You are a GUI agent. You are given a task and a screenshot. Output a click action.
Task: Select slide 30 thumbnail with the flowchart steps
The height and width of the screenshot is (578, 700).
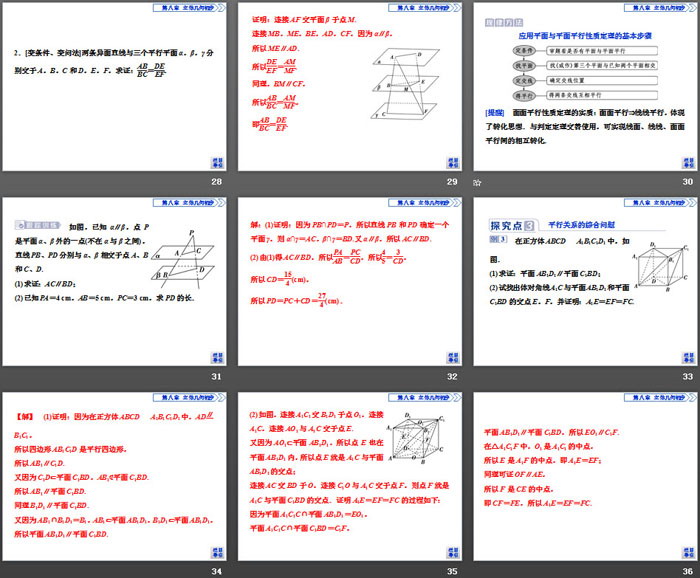coord(585,87)
